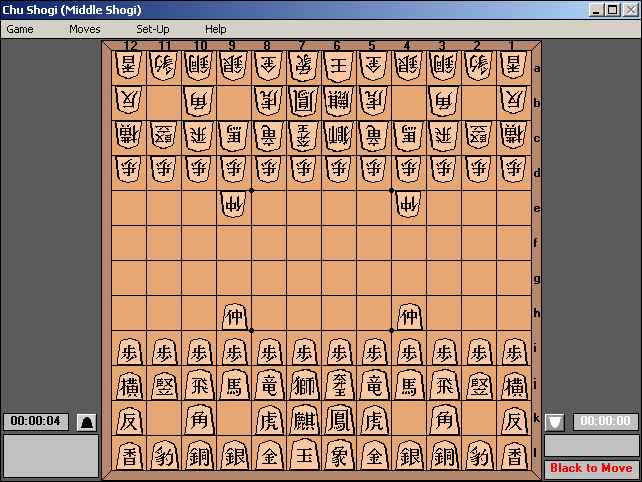The width and height of the screenshot is (642, 482).
Task: Pick Black's Go-Between (仲) on 4h
Action: (x=409, y=316)
